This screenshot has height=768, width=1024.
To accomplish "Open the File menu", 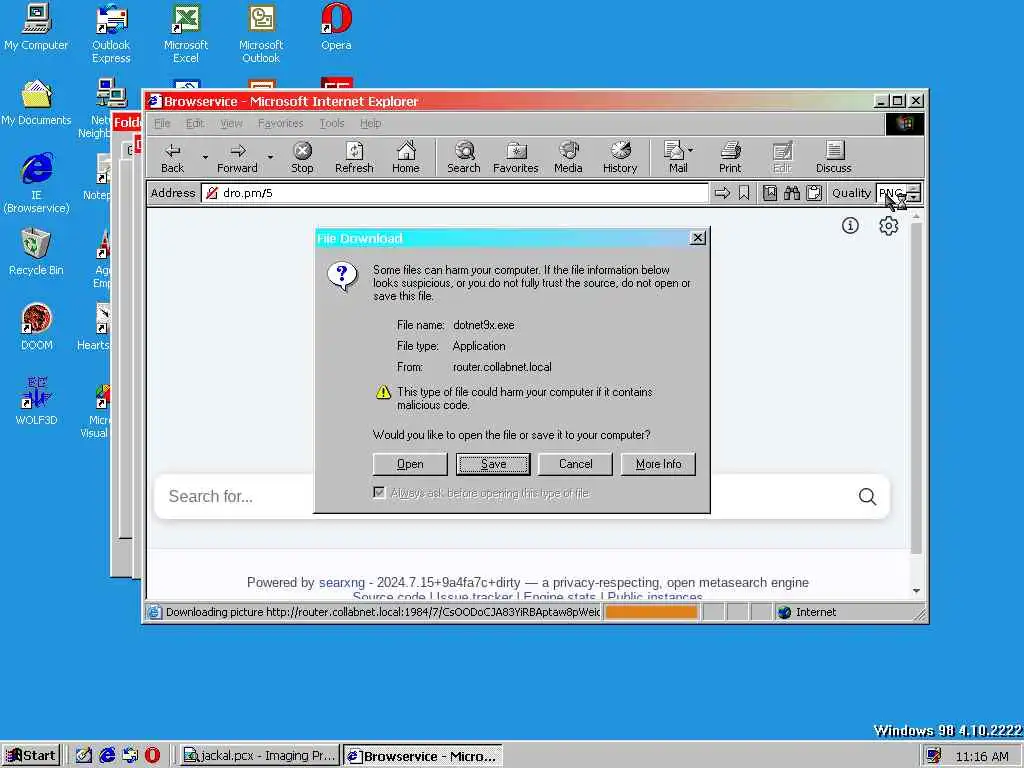I will [x=162, y=123].
